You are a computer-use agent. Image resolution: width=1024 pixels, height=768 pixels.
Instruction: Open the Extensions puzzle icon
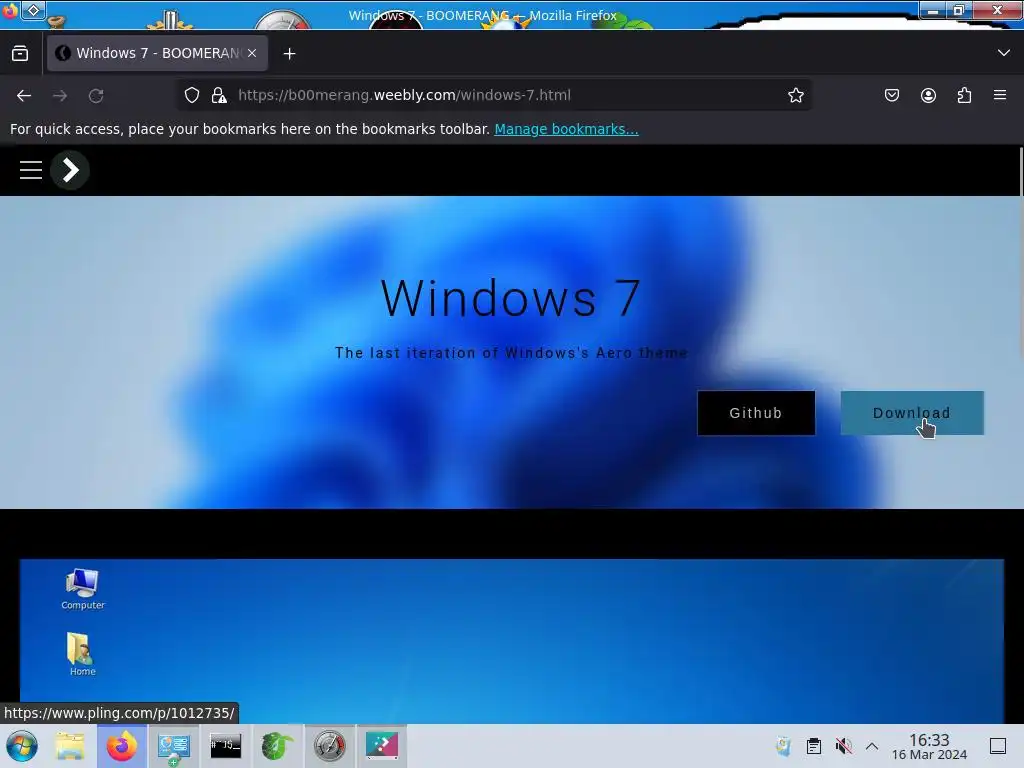click(x=964, y=95)
